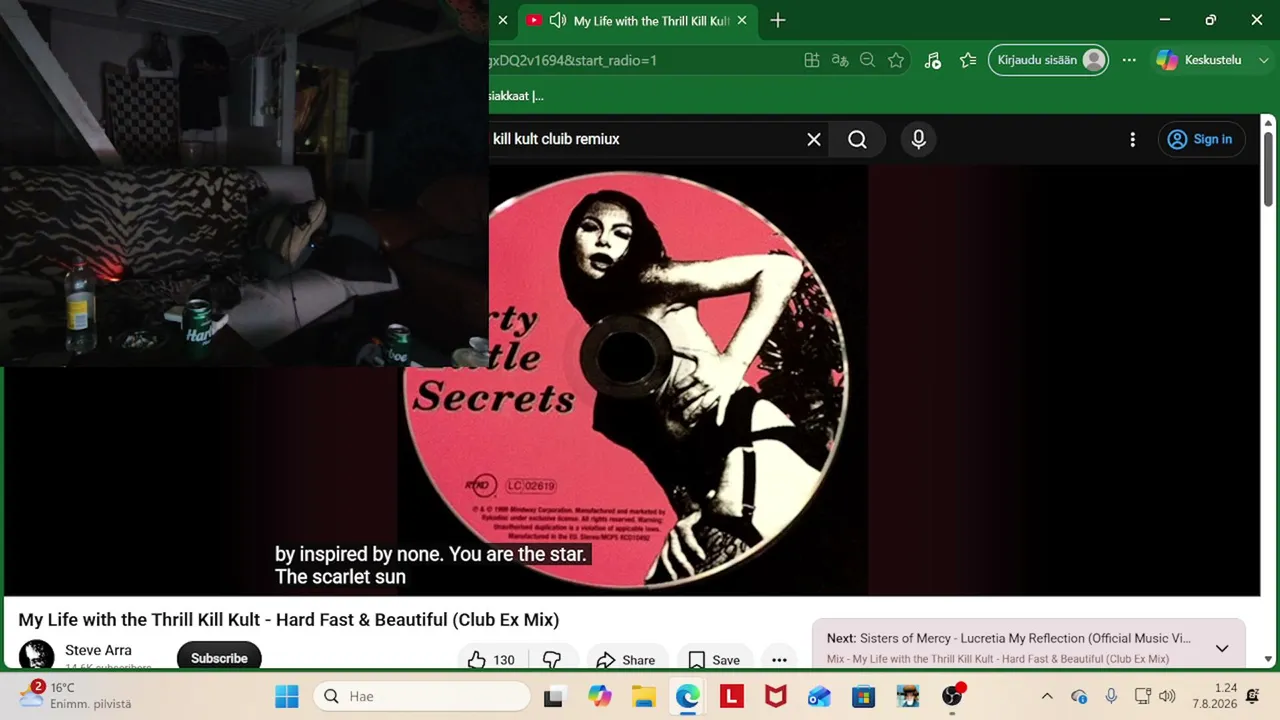
Task: Open the favorites list icon
Action: [967, 60]
